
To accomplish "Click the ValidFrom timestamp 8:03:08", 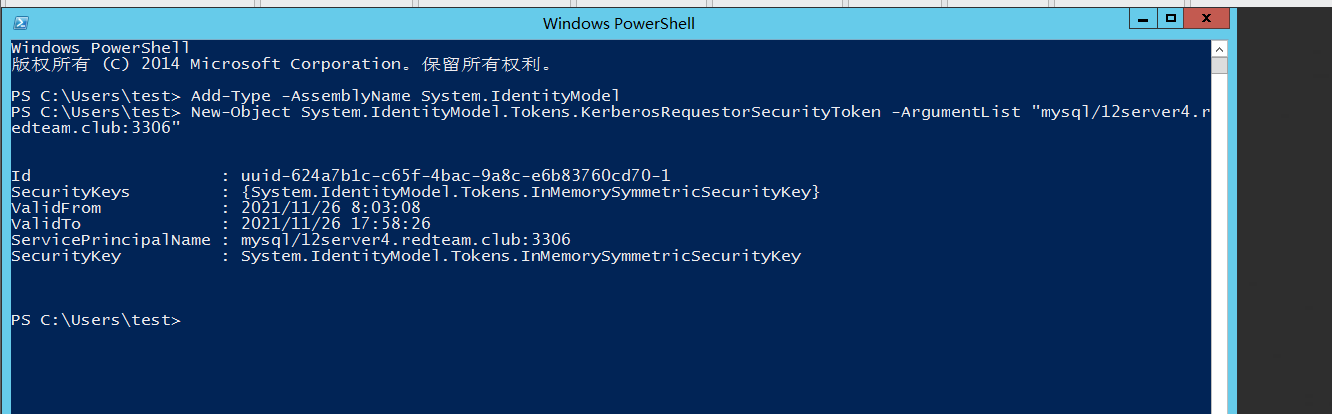I will click(x=331, y=208).
